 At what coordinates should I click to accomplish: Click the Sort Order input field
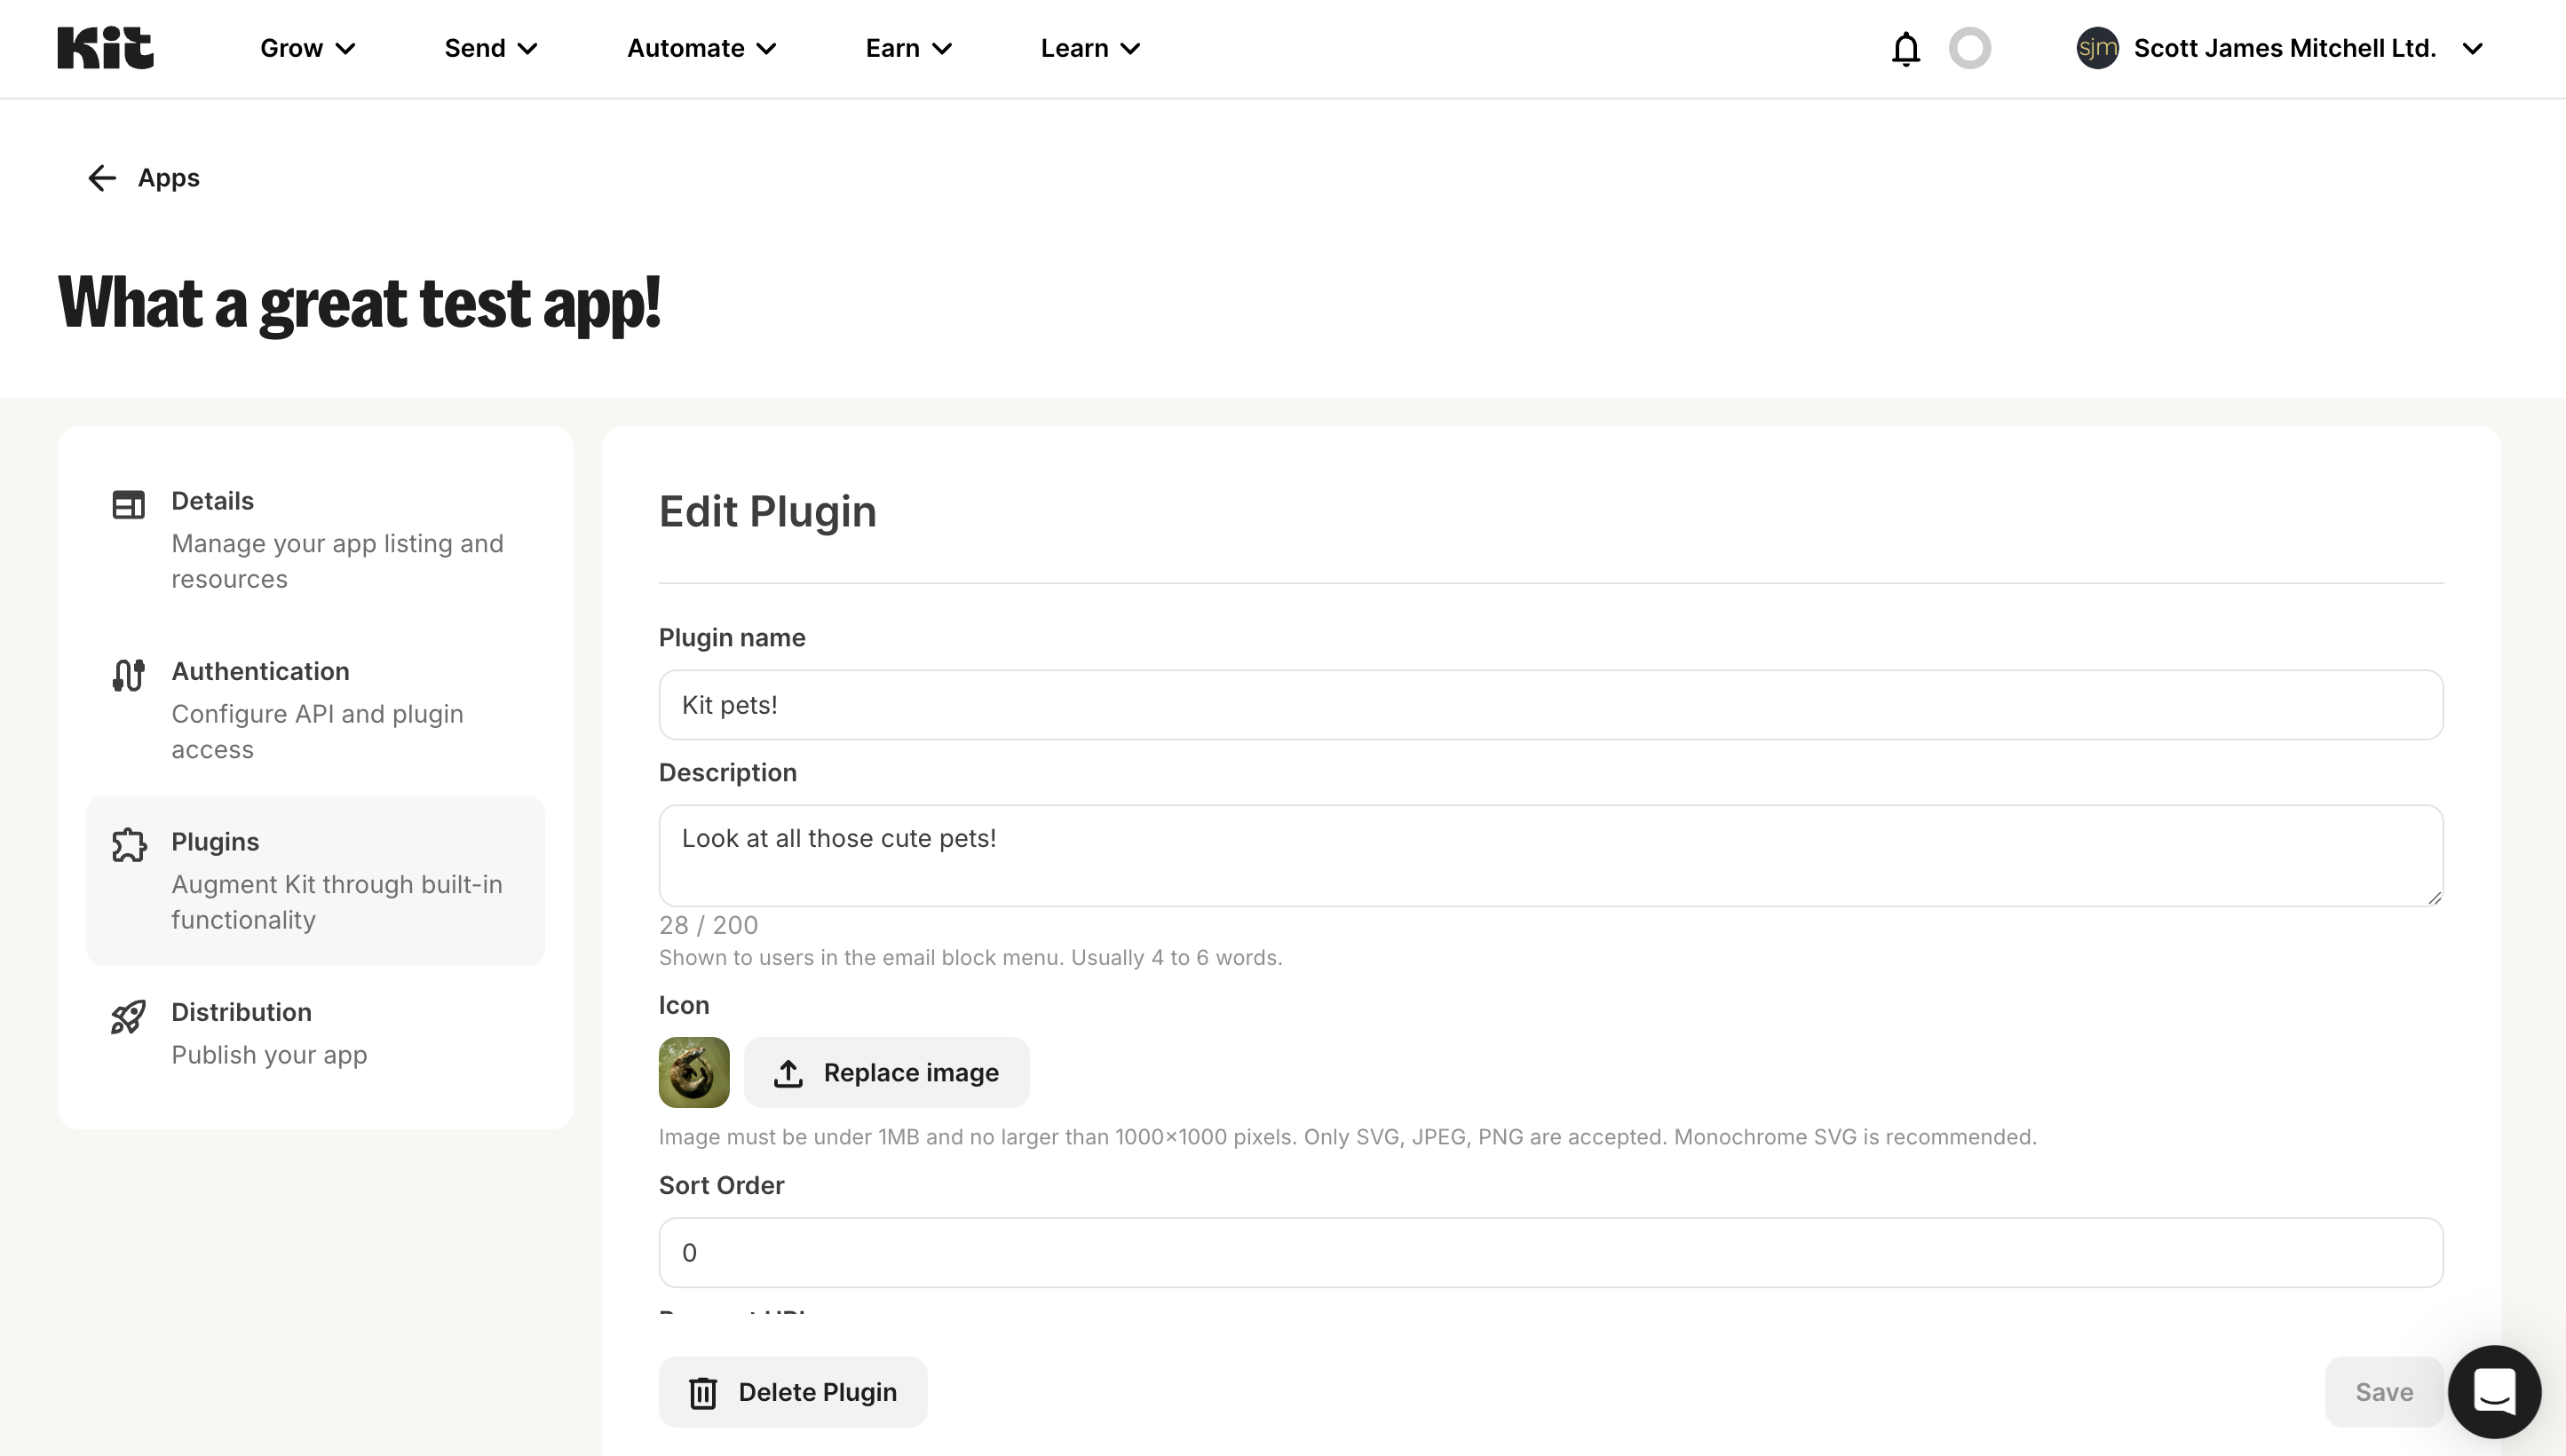tap(1551, 1252)
